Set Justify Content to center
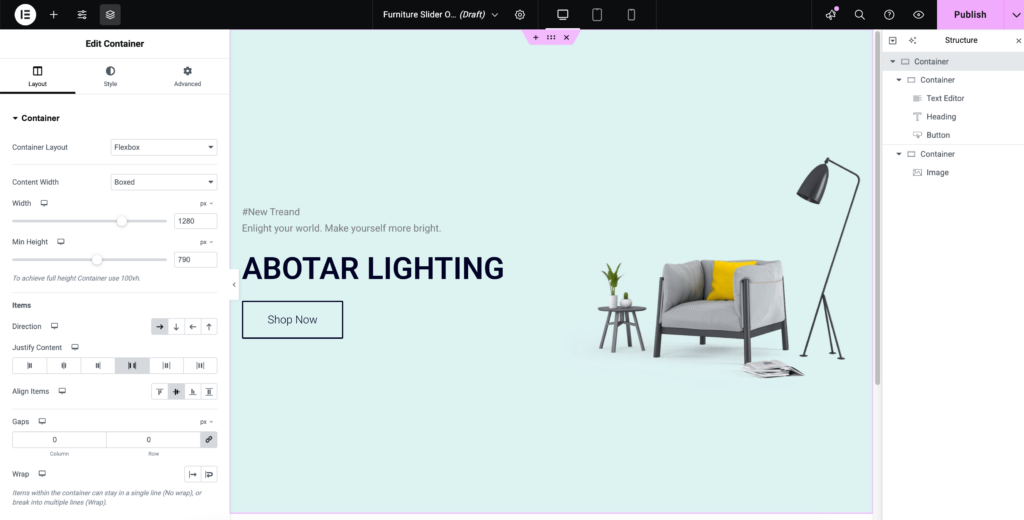 (x=63, y=366)
